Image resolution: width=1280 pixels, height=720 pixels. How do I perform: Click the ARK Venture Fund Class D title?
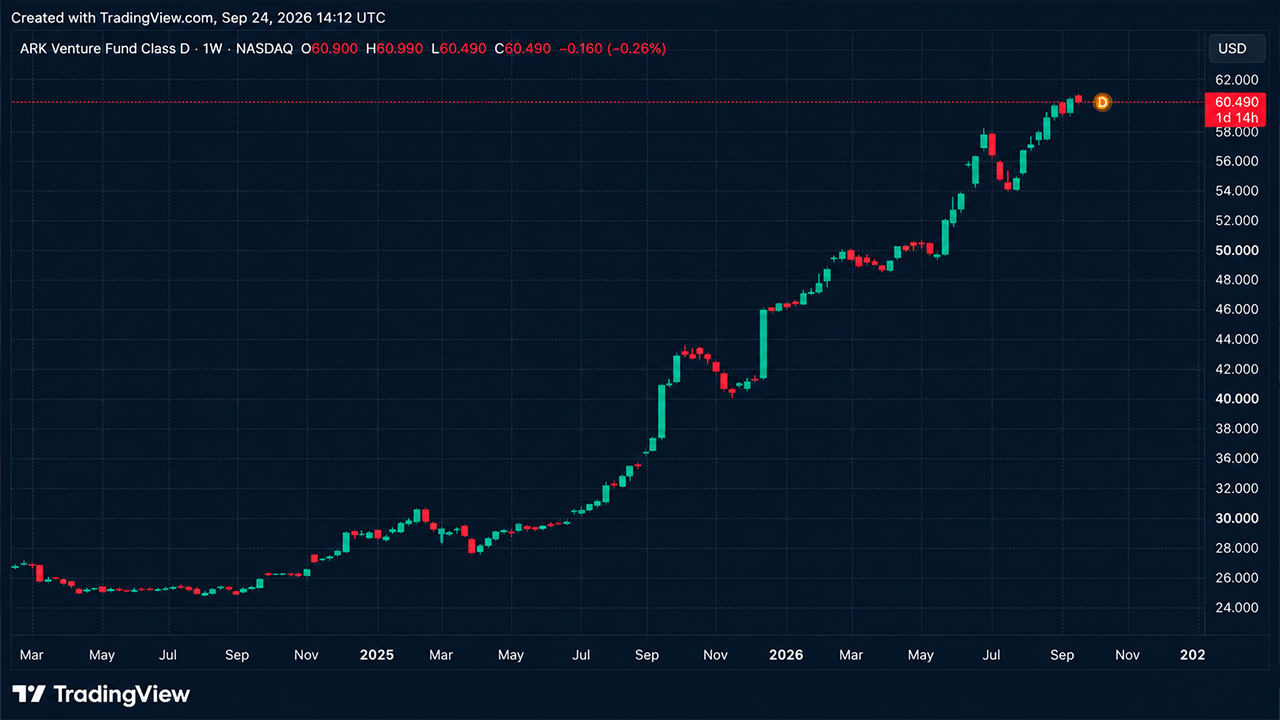105,48
